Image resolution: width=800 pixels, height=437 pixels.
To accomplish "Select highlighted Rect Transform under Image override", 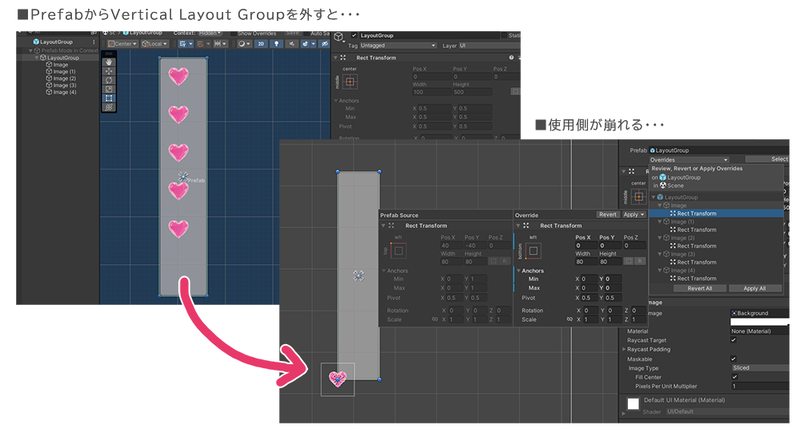I will point(716,213).
